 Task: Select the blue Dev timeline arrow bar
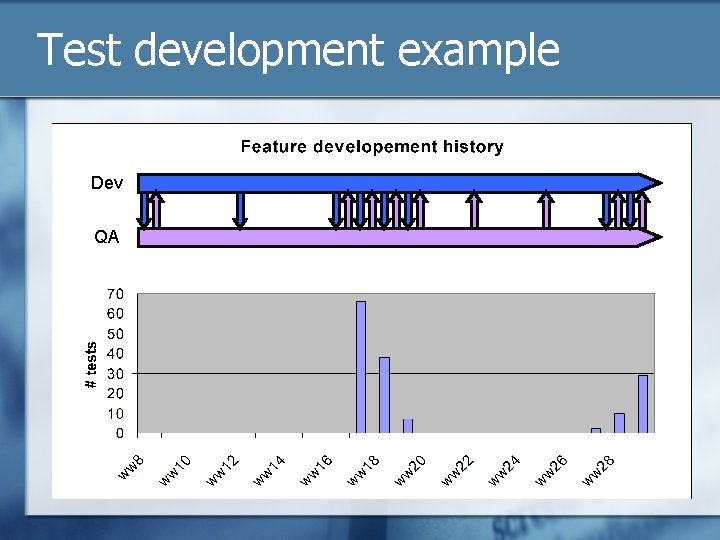[399, 183]
